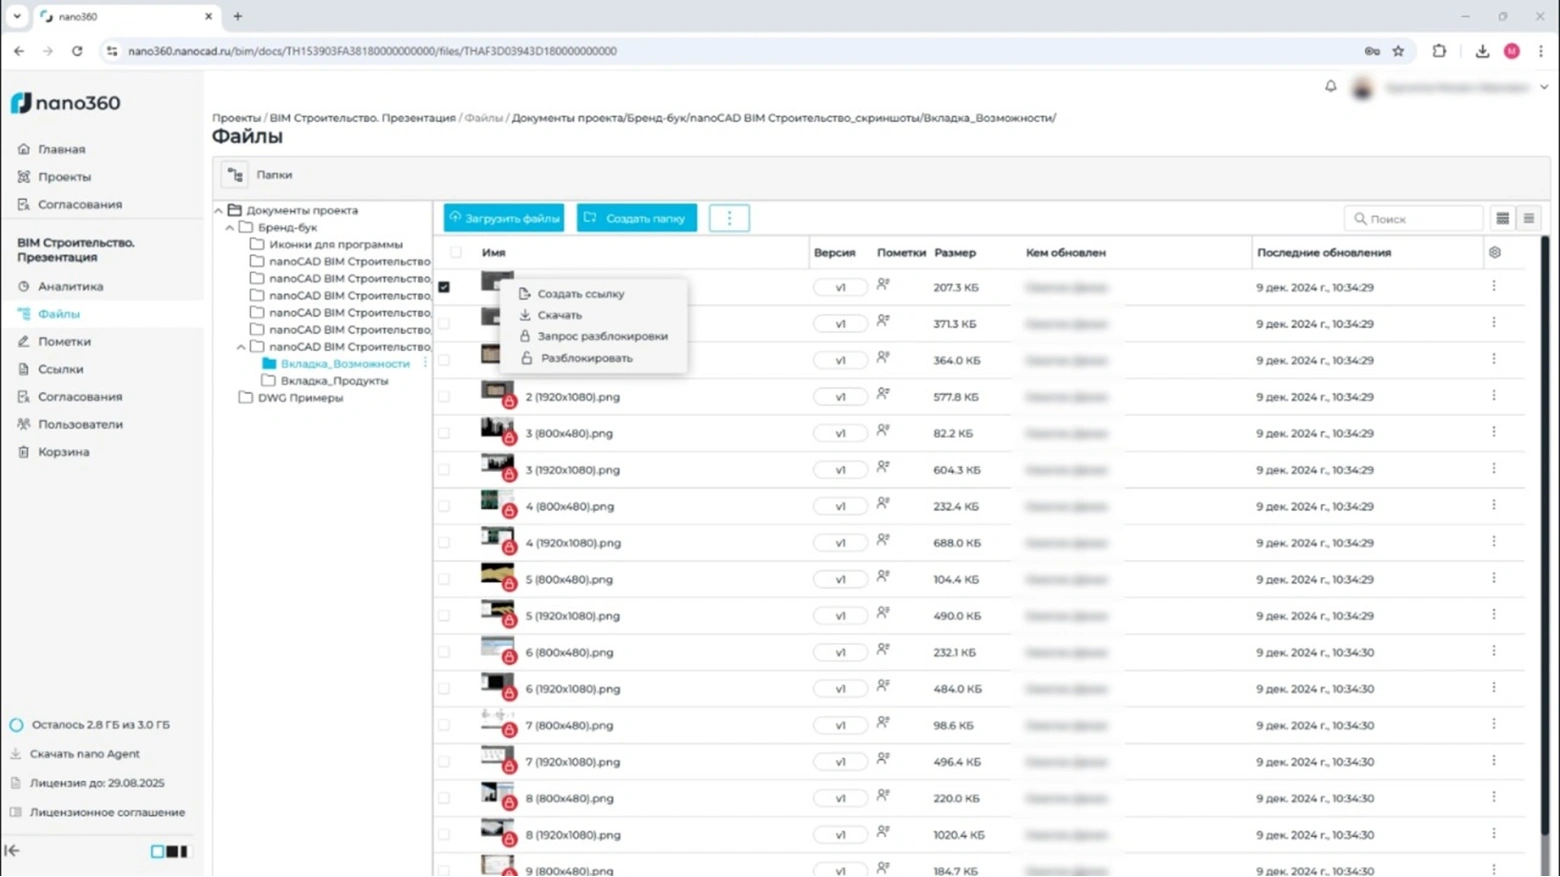Collapse the left sidebar with arrow icon
1560x877 pixels.
[12, 851]
